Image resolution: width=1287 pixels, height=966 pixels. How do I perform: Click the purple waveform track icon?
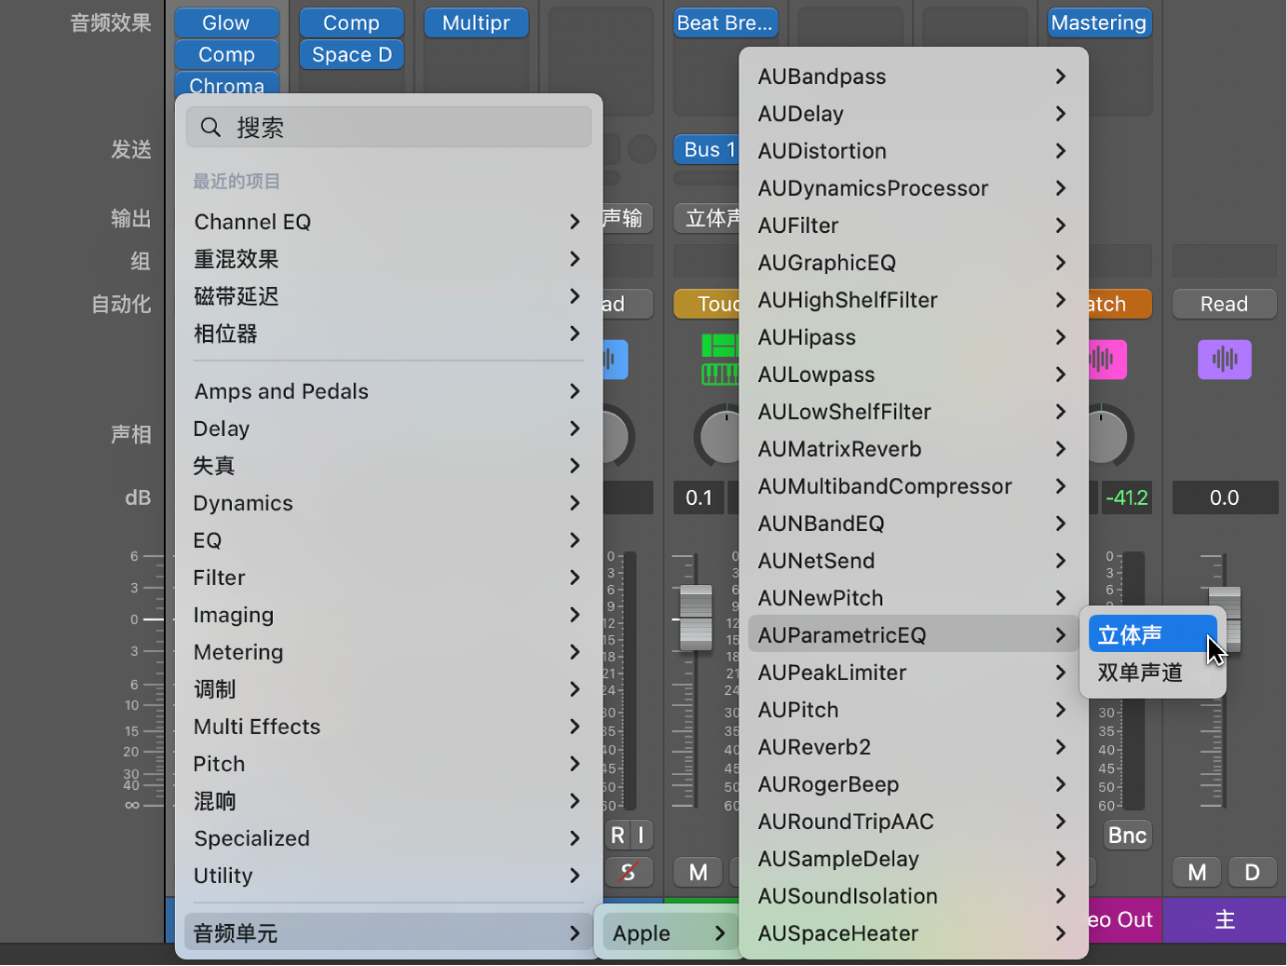point(1224,359)
